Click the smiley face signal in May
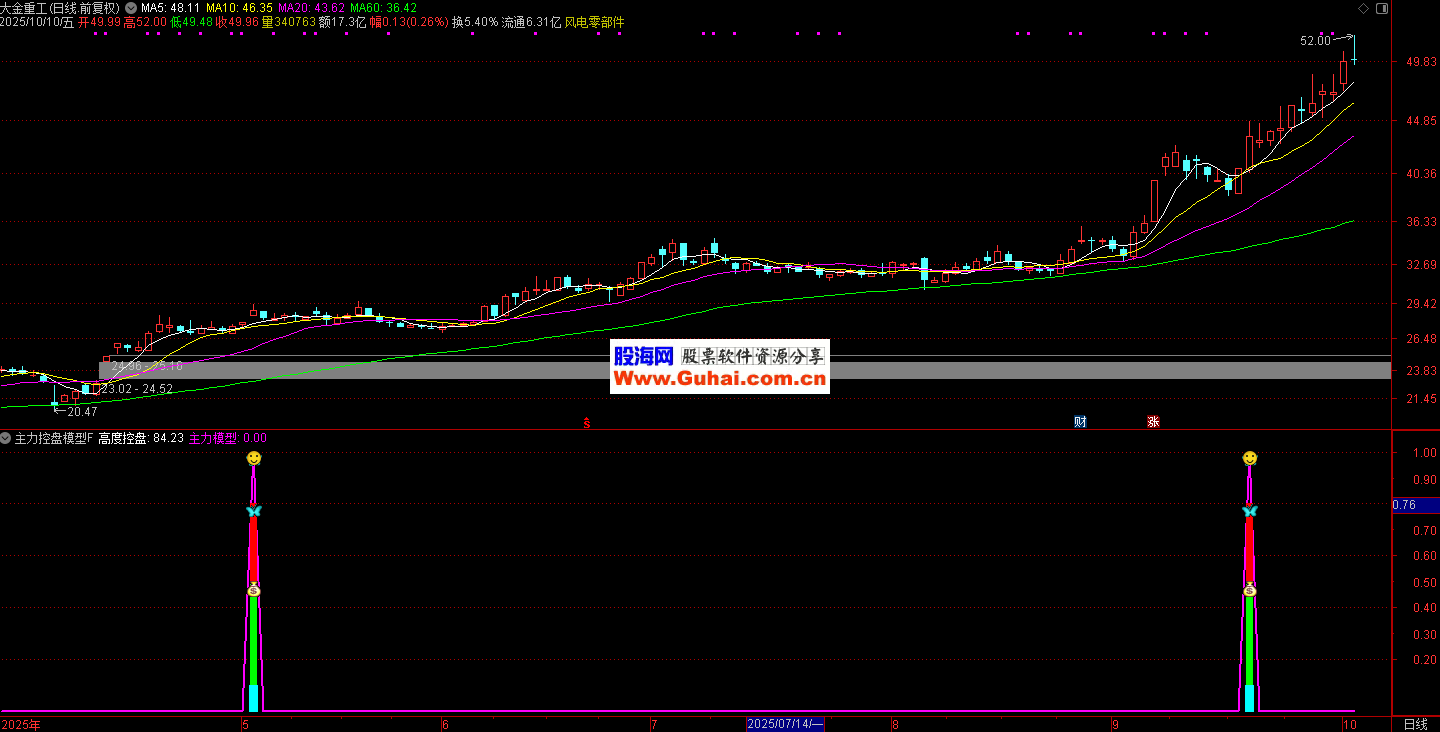Viewport: 1440px width, 732px height. pyautogui.click(x=254, y=458)
